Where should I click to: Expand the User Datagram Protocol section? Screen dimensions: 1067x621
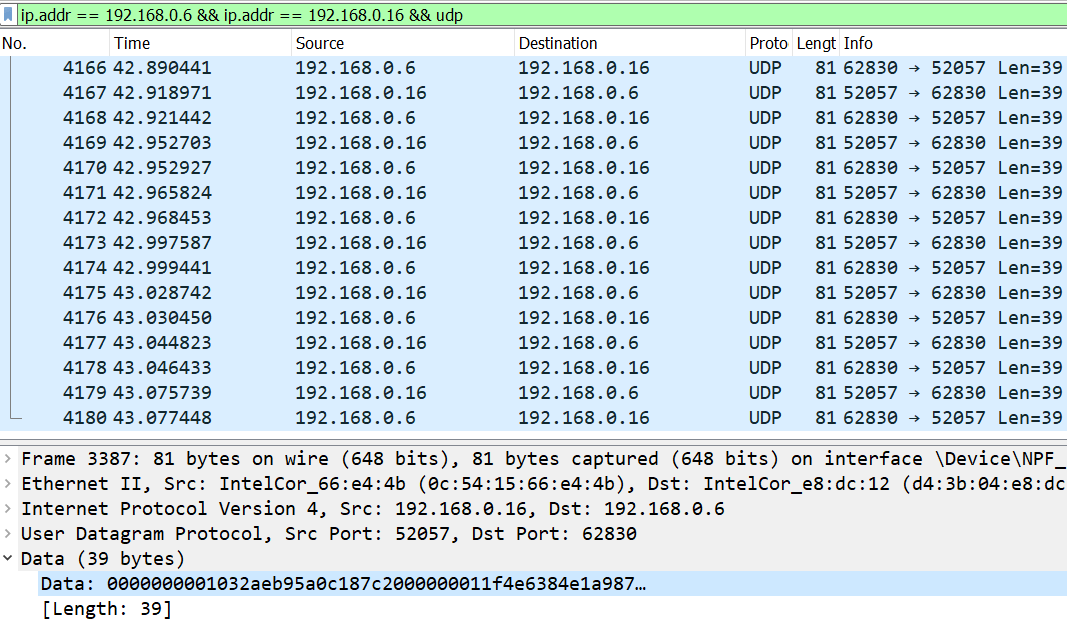8,534
